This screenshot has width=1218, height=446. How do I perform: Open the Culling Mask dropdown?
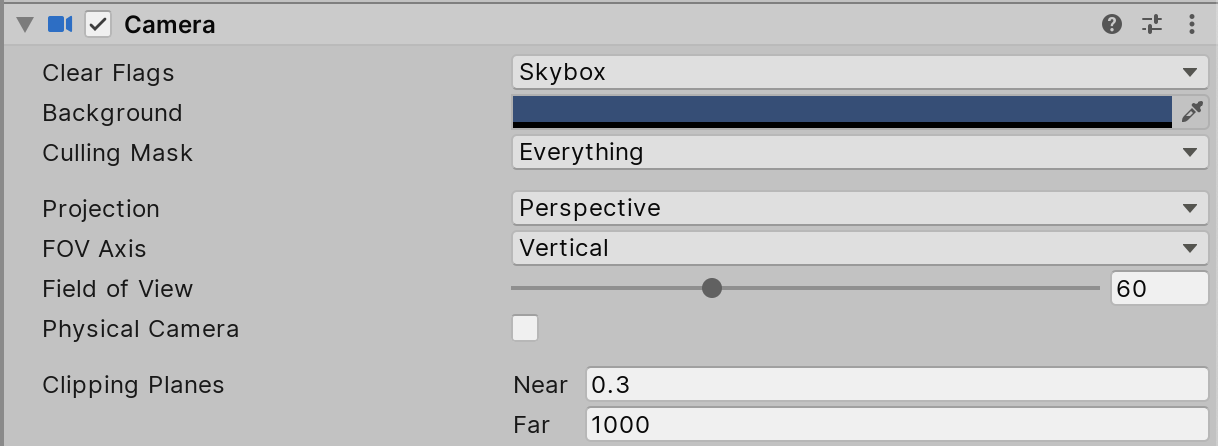[x=860, y=152]
